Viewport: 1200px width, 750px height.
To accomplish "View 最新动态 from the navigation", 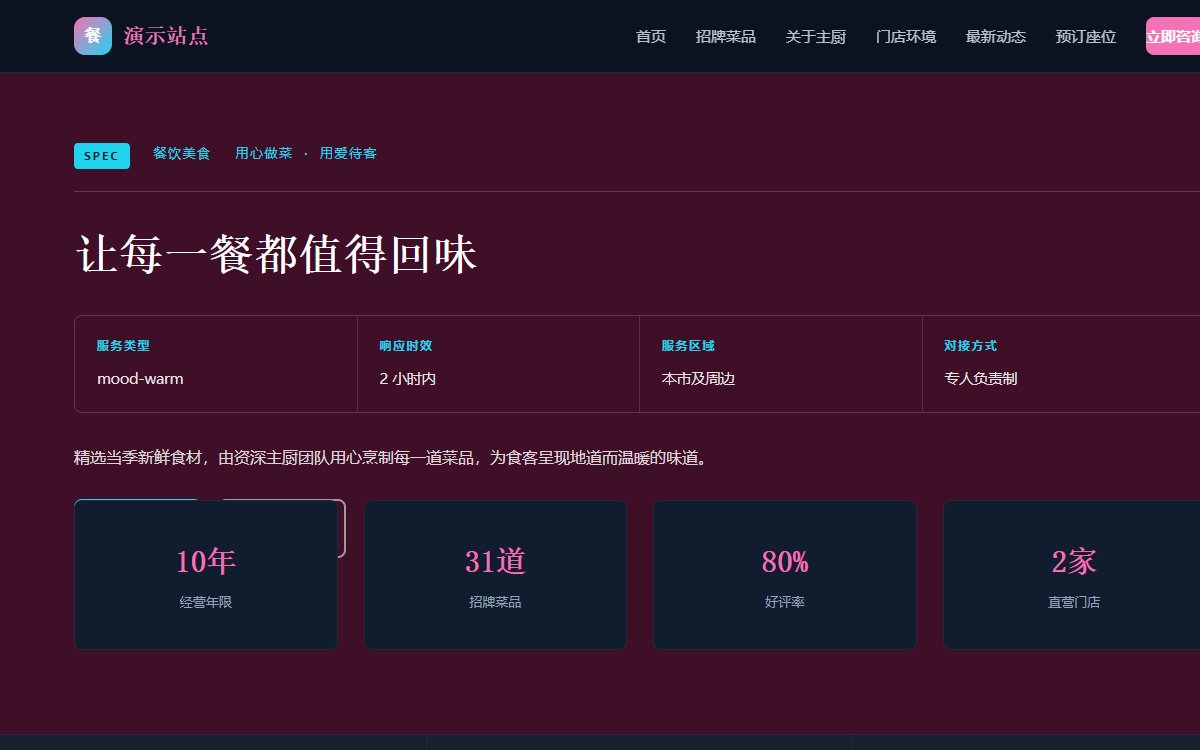I will tap(996, 37).
